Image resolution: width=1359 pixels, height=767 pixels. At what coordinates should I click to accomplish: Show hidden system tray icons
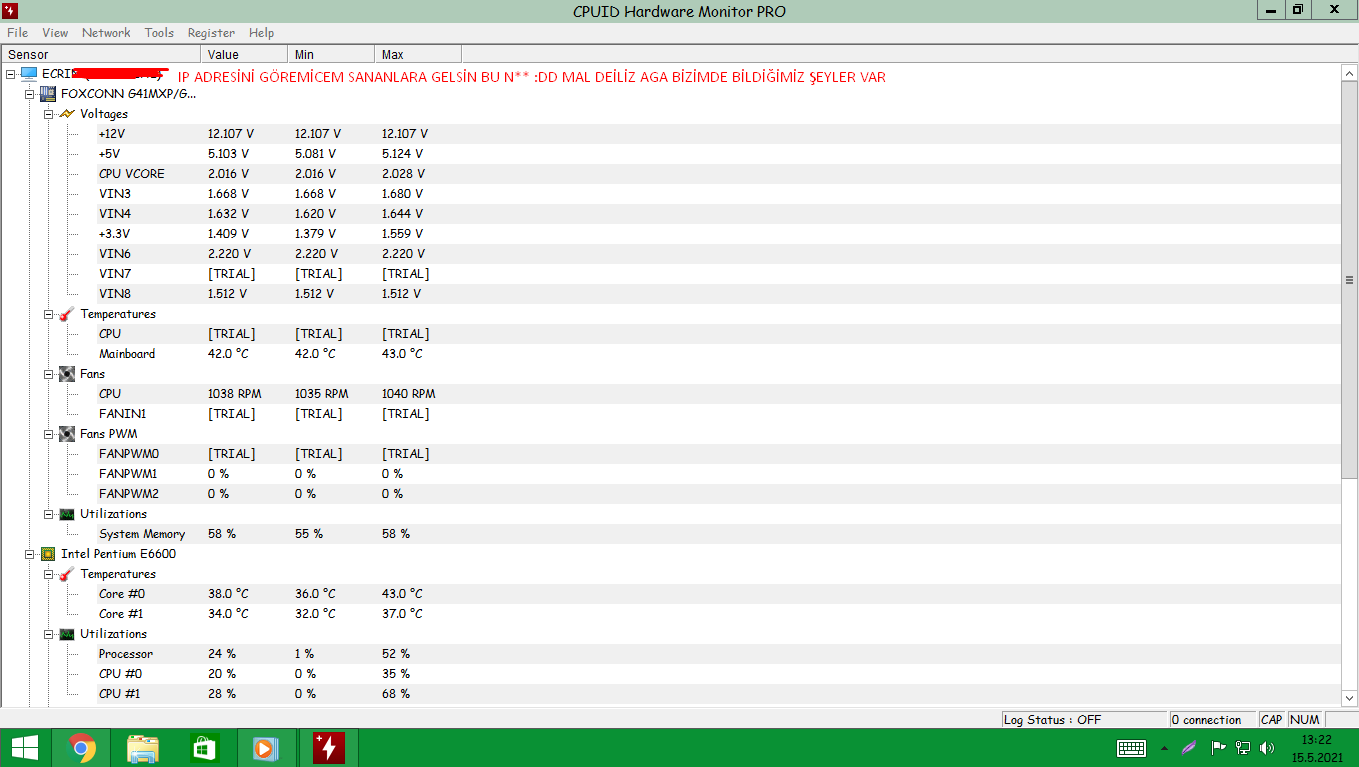1163,748
